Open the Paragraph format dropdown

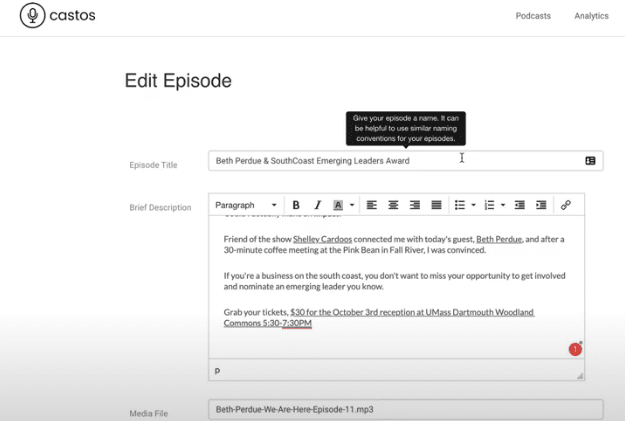(x=246, y=205)
